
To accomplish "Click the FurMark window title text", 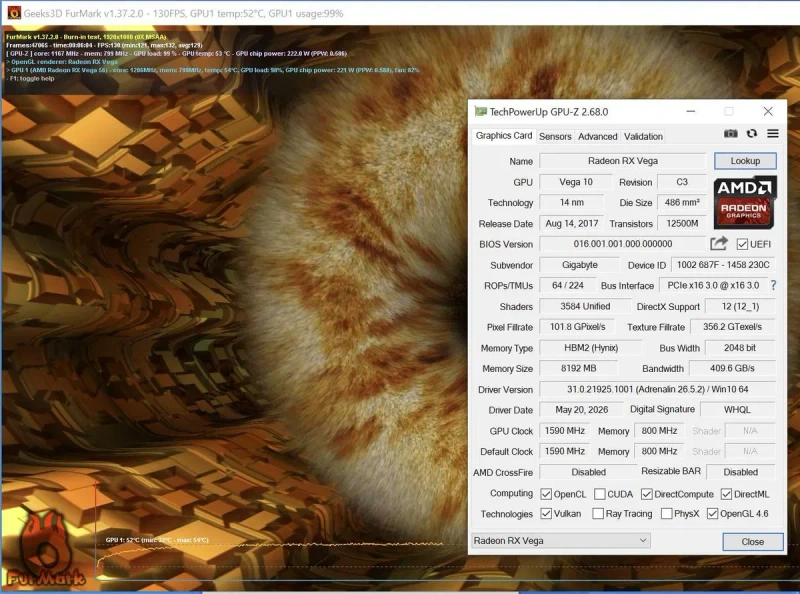I will (183, 13).
